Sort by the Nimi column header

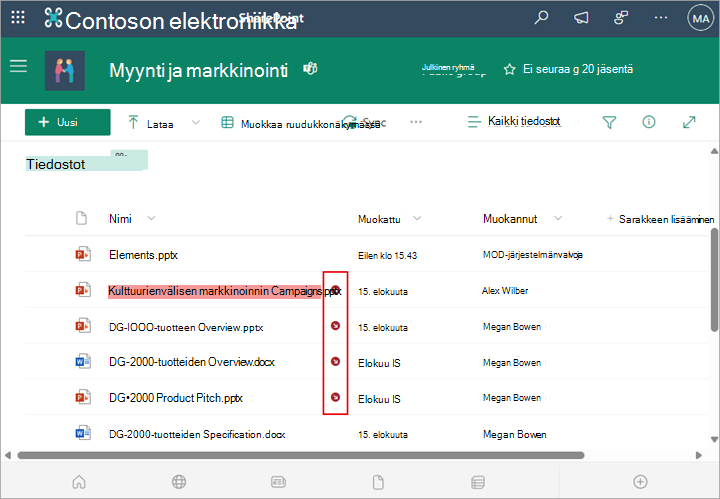(x=120, y=219)
